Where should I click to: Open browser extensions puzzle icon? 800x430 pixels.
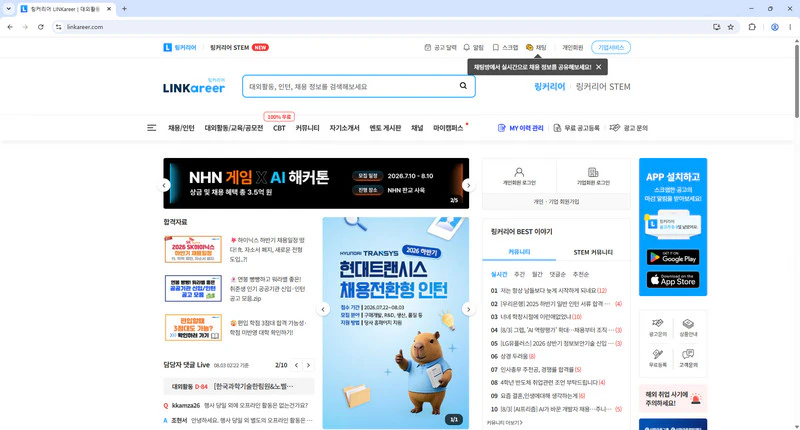click(752, 27)
